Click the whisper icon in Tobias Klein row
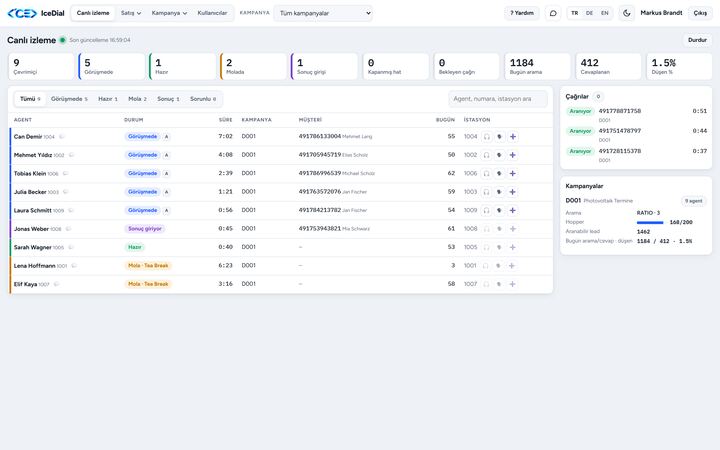This screenshot has height=450, width=720. tap(500, 174)
